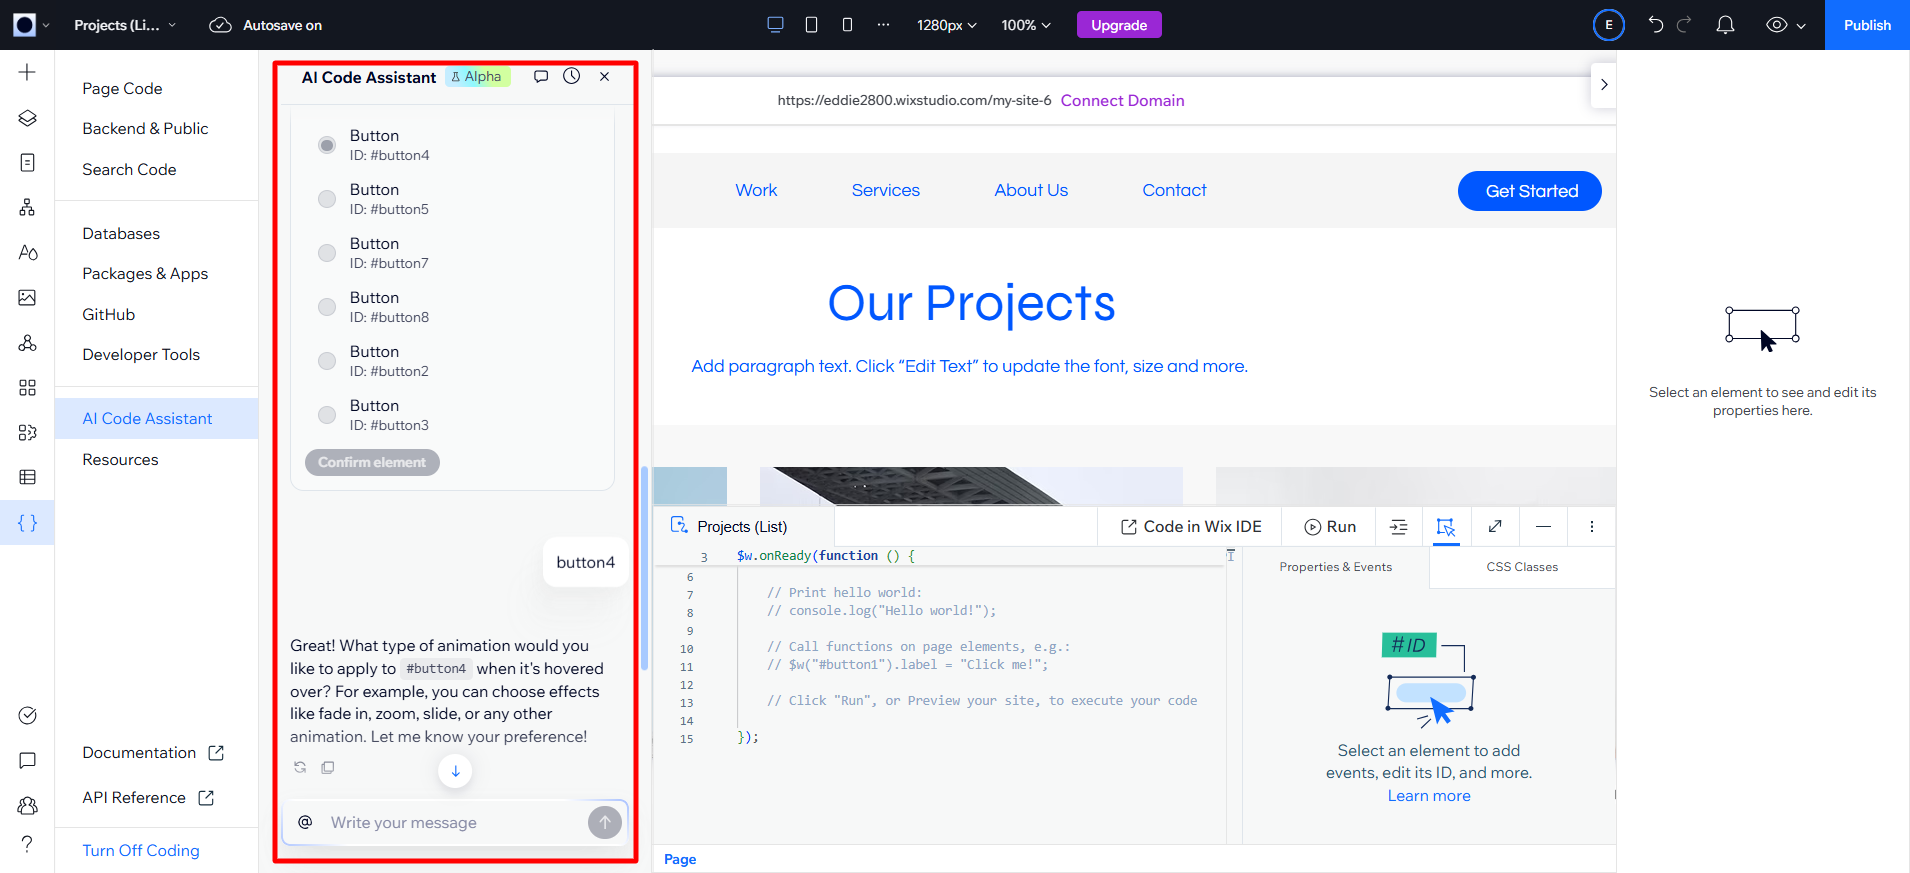
Task: Open the Code curly braces icon
Action: 27,522
